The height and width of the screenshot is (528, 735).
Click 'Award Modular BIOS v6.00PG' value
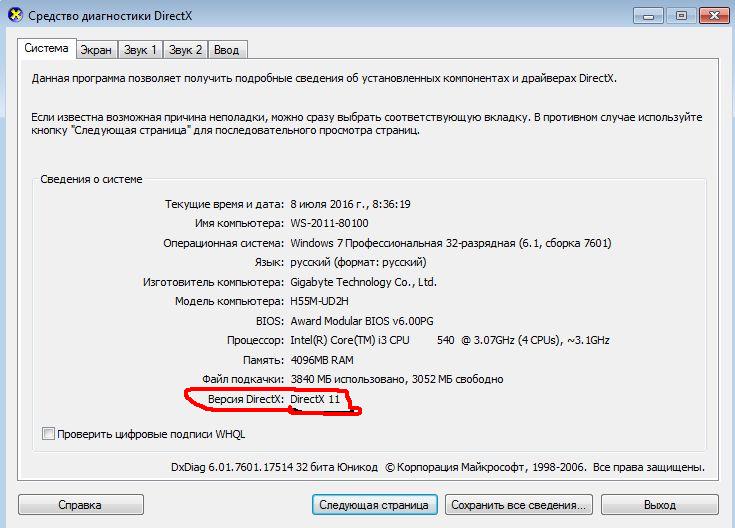pos(361,321)
